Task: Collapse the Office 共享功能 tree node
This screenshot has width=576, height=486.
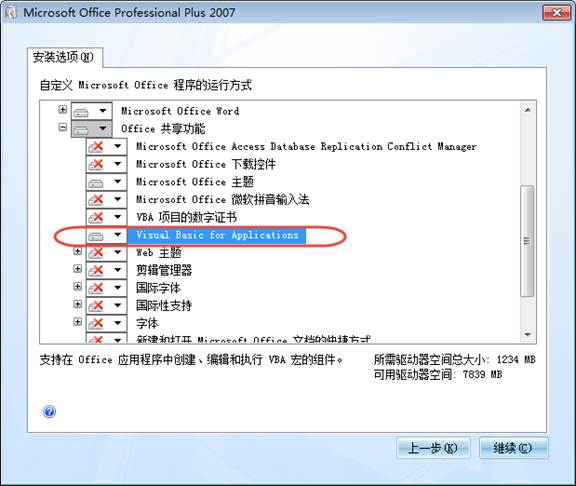Action: 63,127
